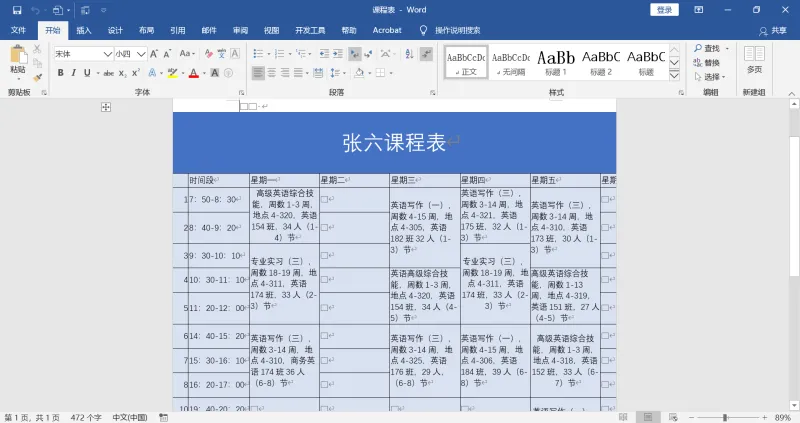Image resolution: width=800 pixels, height=423 pixels.
Task: Click the vertical scrollbar down arrow
Action: tap(794, 406)
